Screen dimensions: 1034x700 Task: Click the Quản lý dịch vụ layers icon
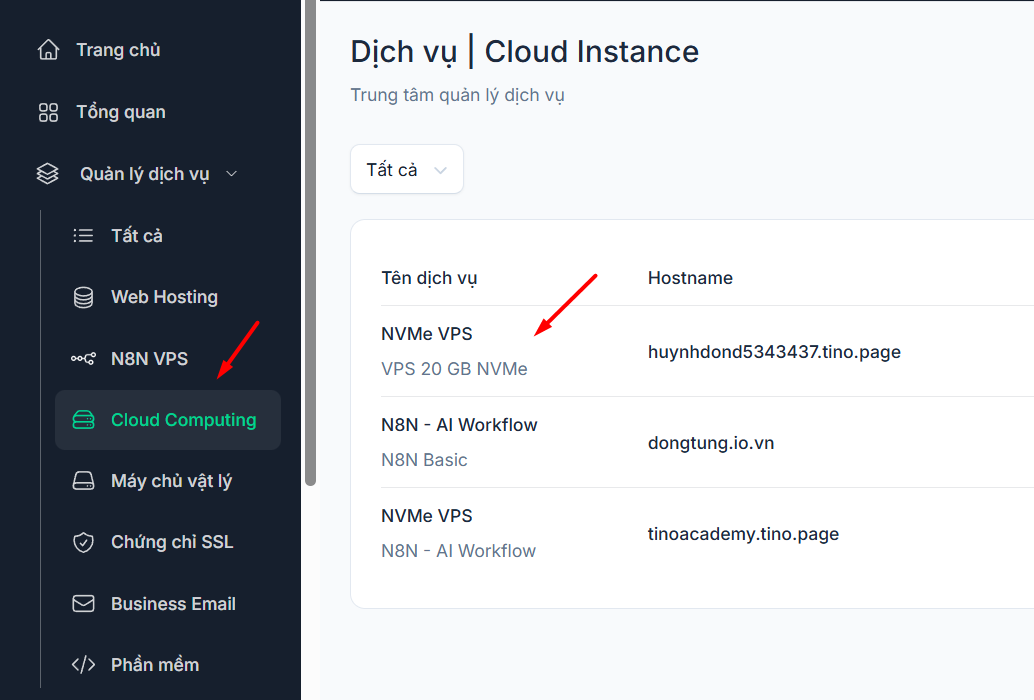point(48,174)
